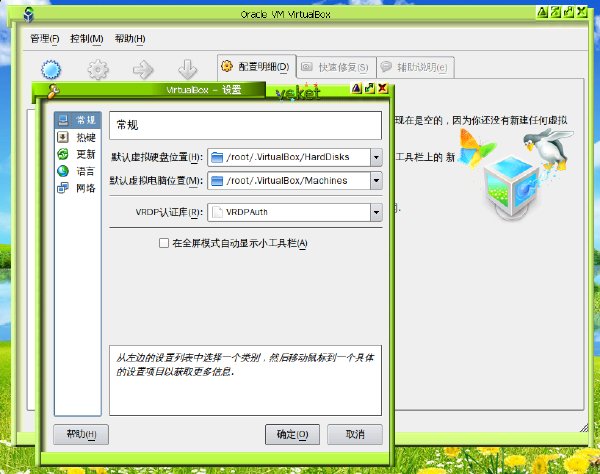The width and height of the screenshot is (600, 474).
Task: Select the 热键 category in settings list
Action: coord(78,137)
